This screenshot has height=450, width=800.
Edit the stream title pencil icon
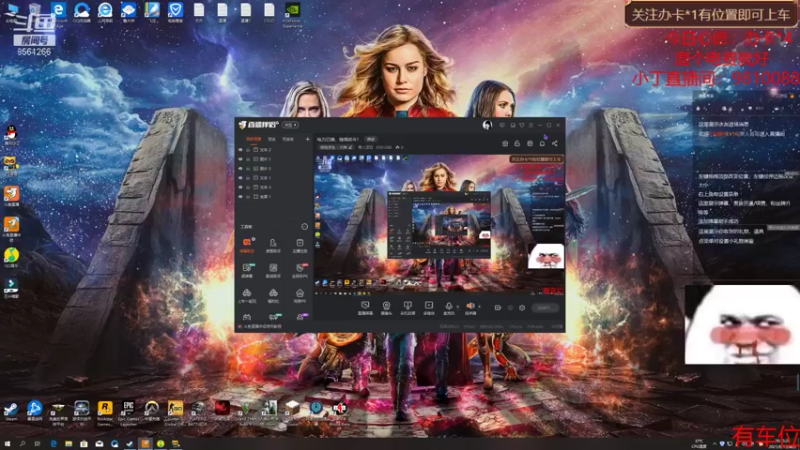coord(351,147)
